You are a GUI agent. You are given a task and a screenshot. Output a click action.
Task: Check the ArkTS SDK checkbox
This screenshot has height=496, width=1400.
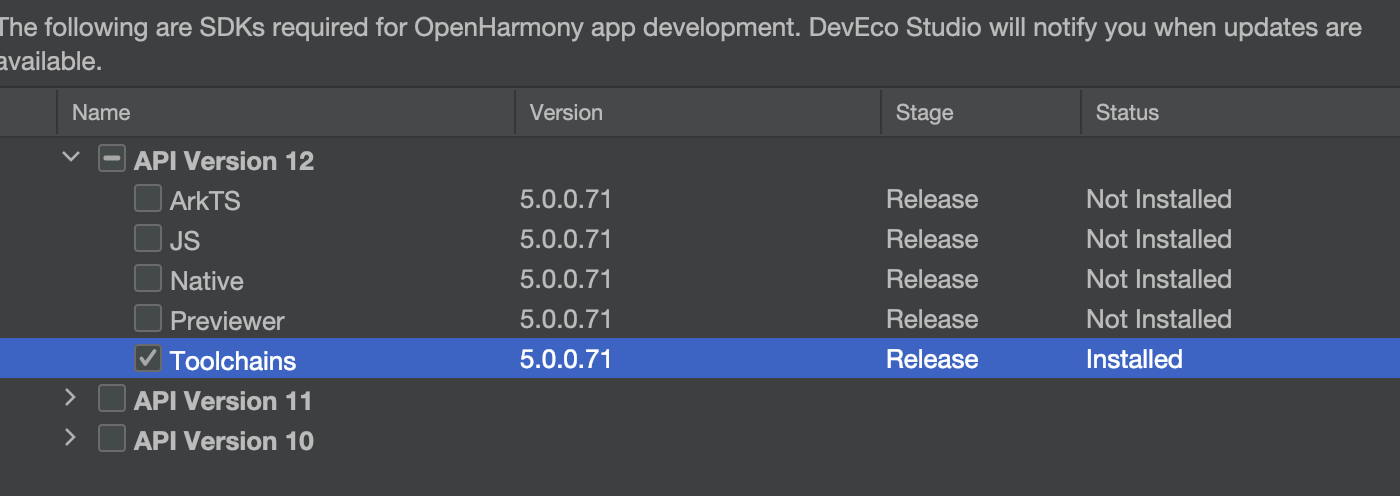pos(148,199)
